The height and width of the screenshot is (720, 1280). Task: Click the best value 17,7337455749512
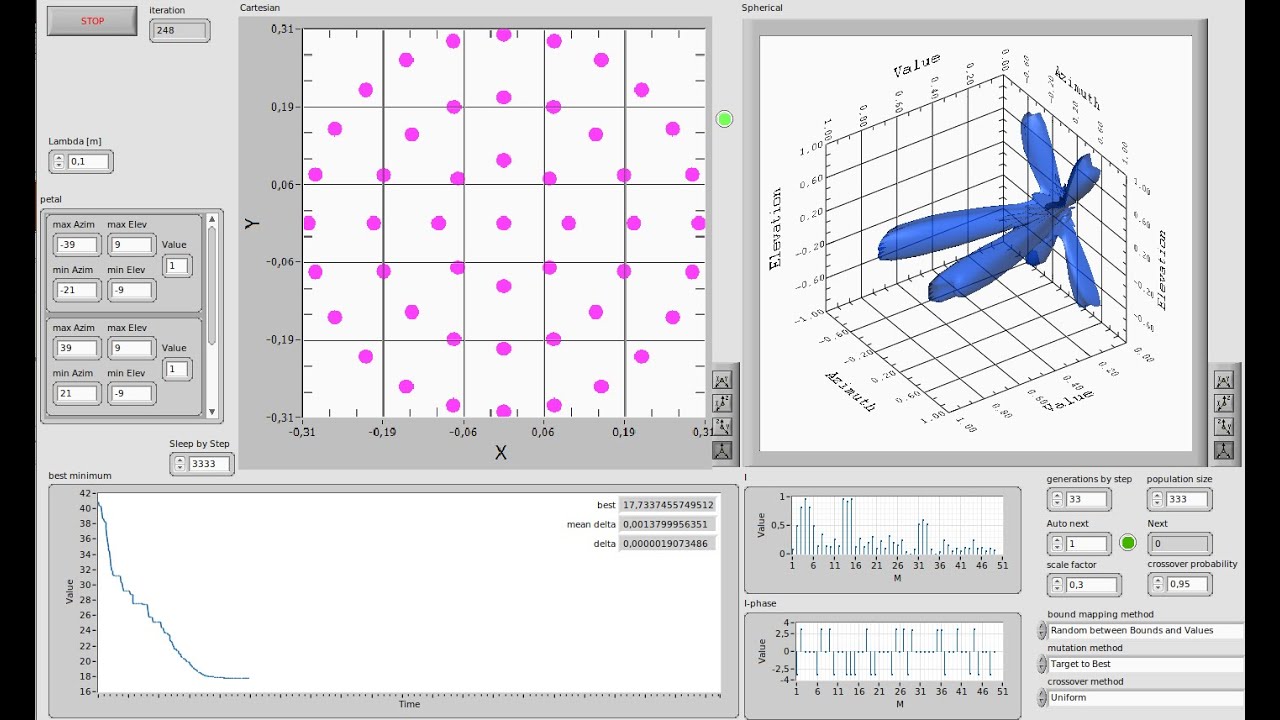668,505
